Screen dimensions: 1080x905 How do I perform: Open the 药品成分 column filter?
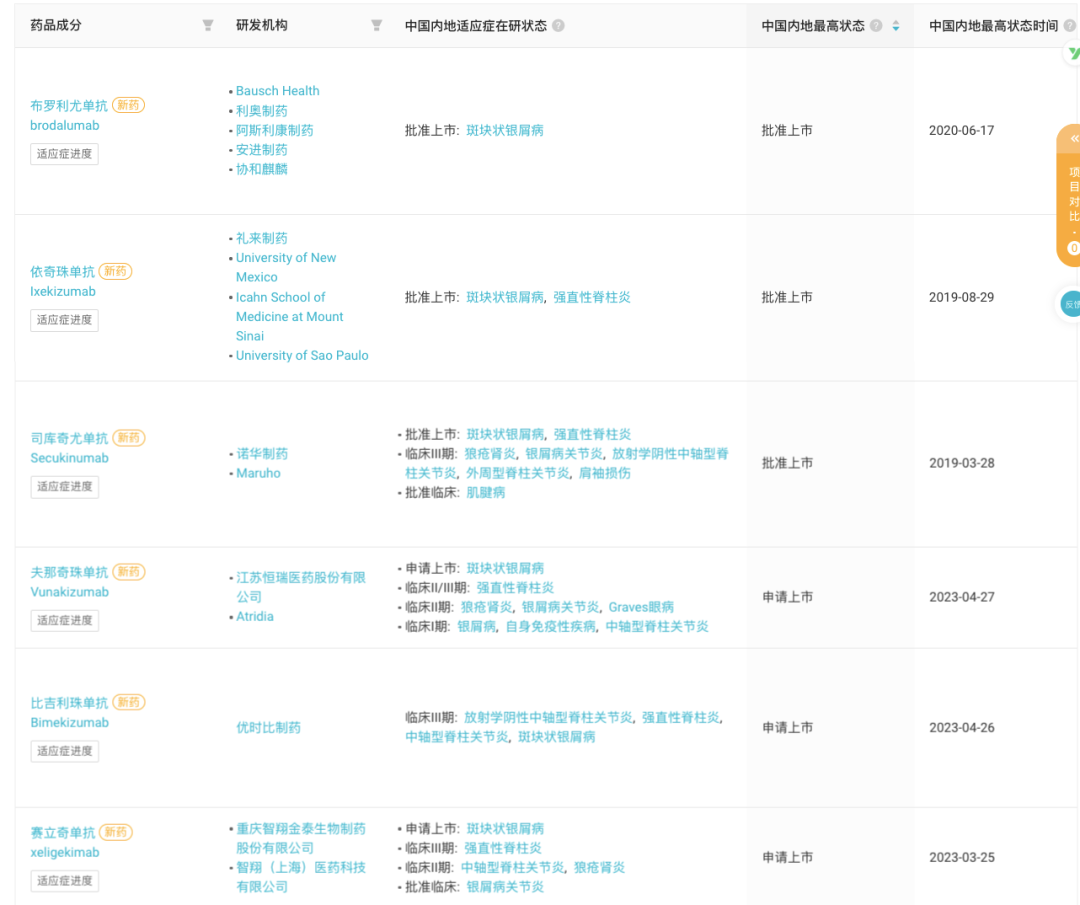(x=207, y=25)
